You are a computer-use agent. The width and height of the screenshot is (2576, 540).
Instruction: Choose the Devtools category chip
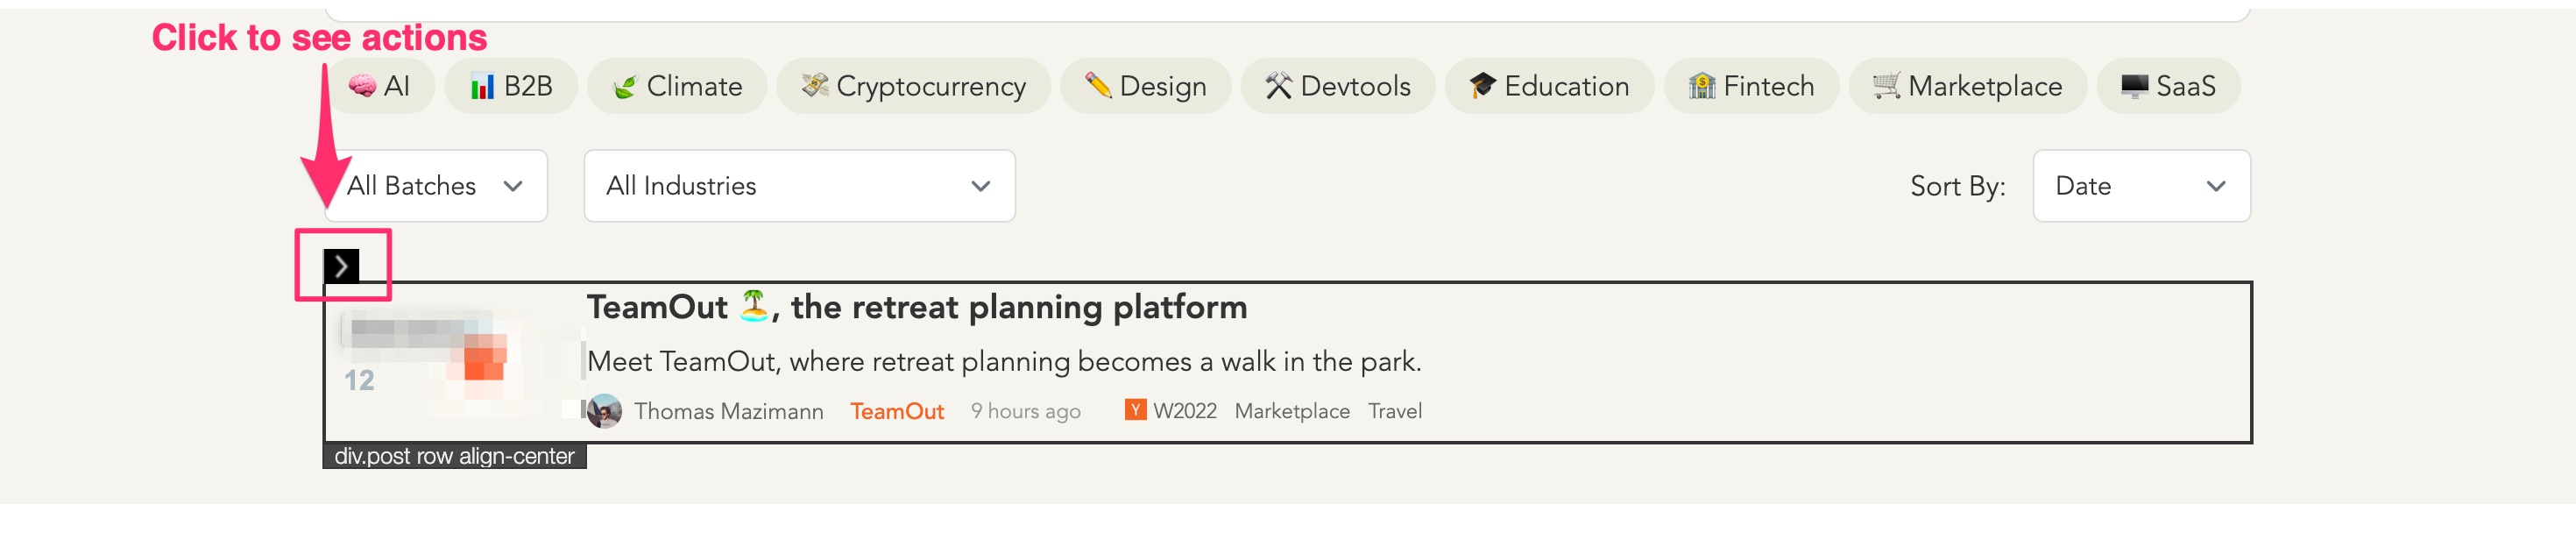coord(1337,87)
